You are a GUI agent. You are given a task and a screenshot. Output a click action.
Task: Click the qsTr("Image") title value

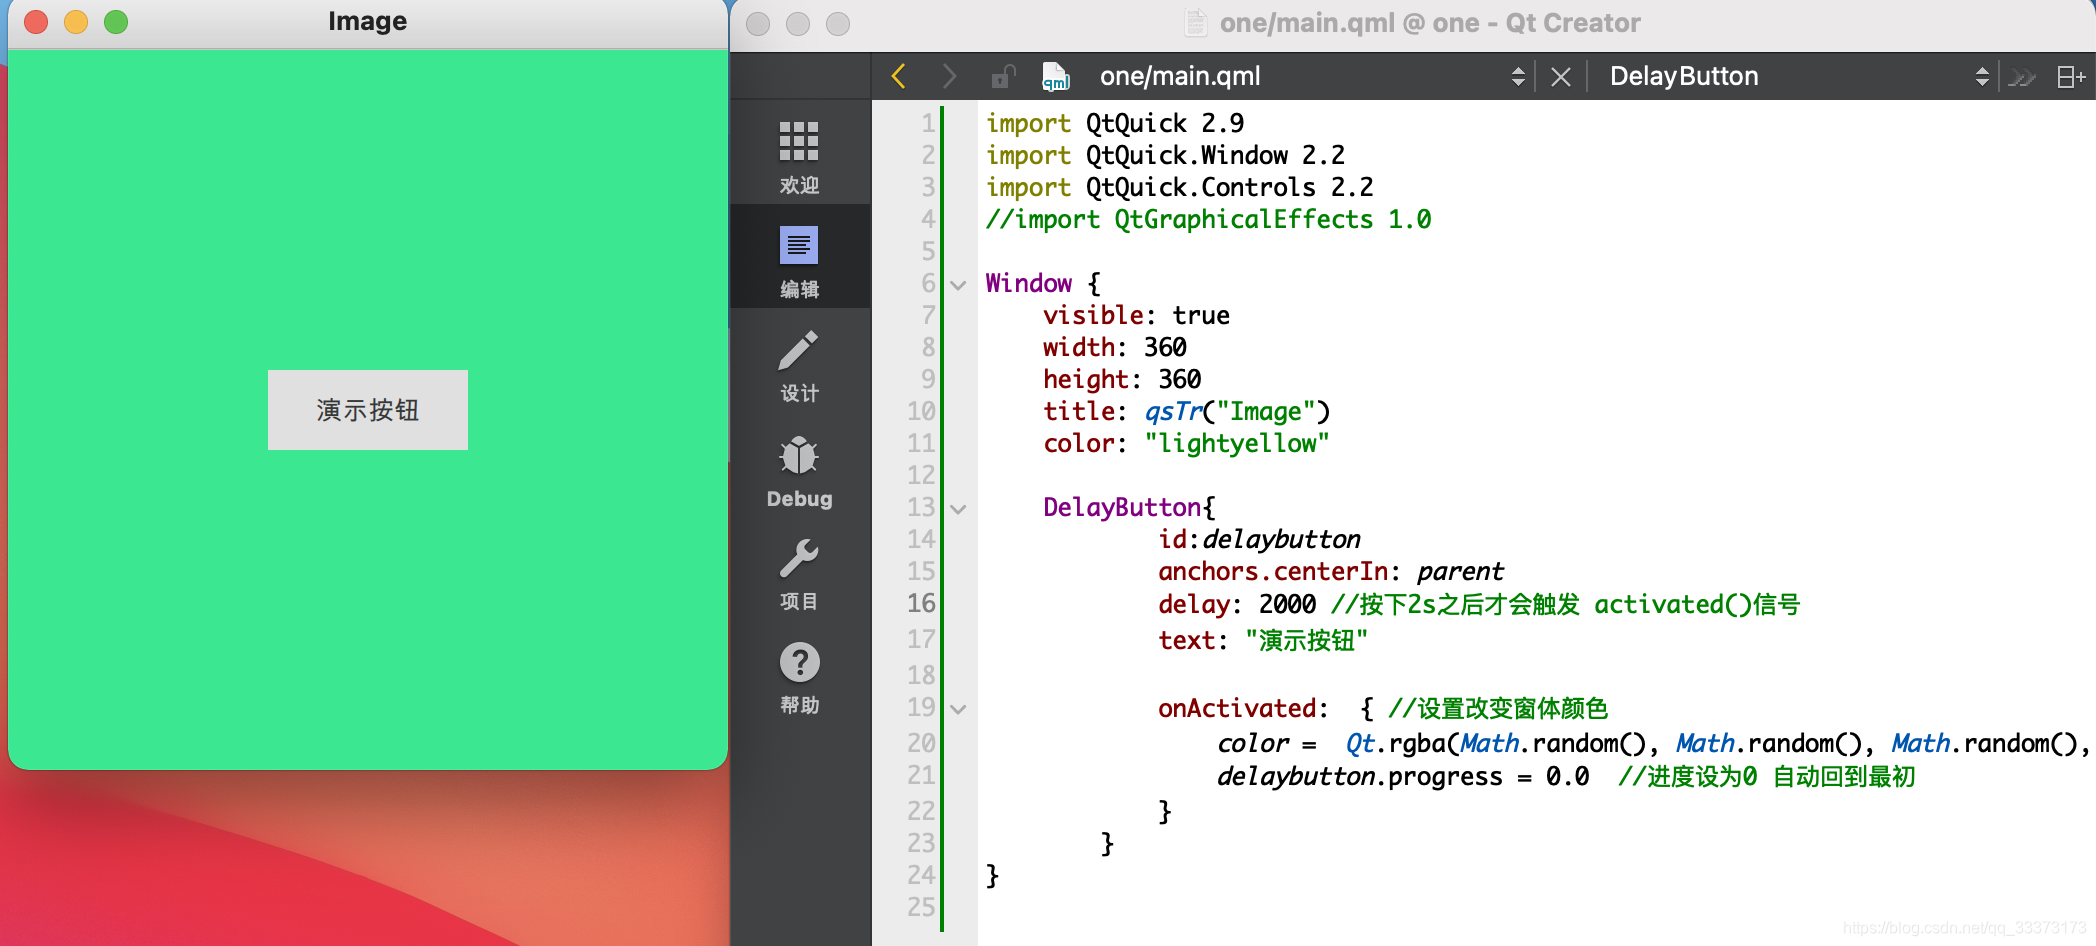click(1237, 411)
